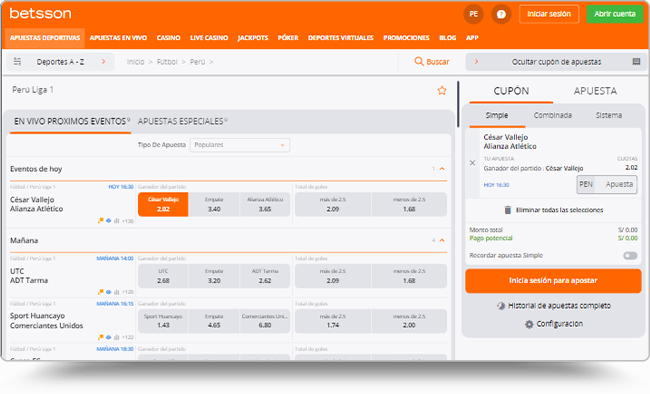Click the sports filter icon beside Deportes A-Z

point(17,61)
